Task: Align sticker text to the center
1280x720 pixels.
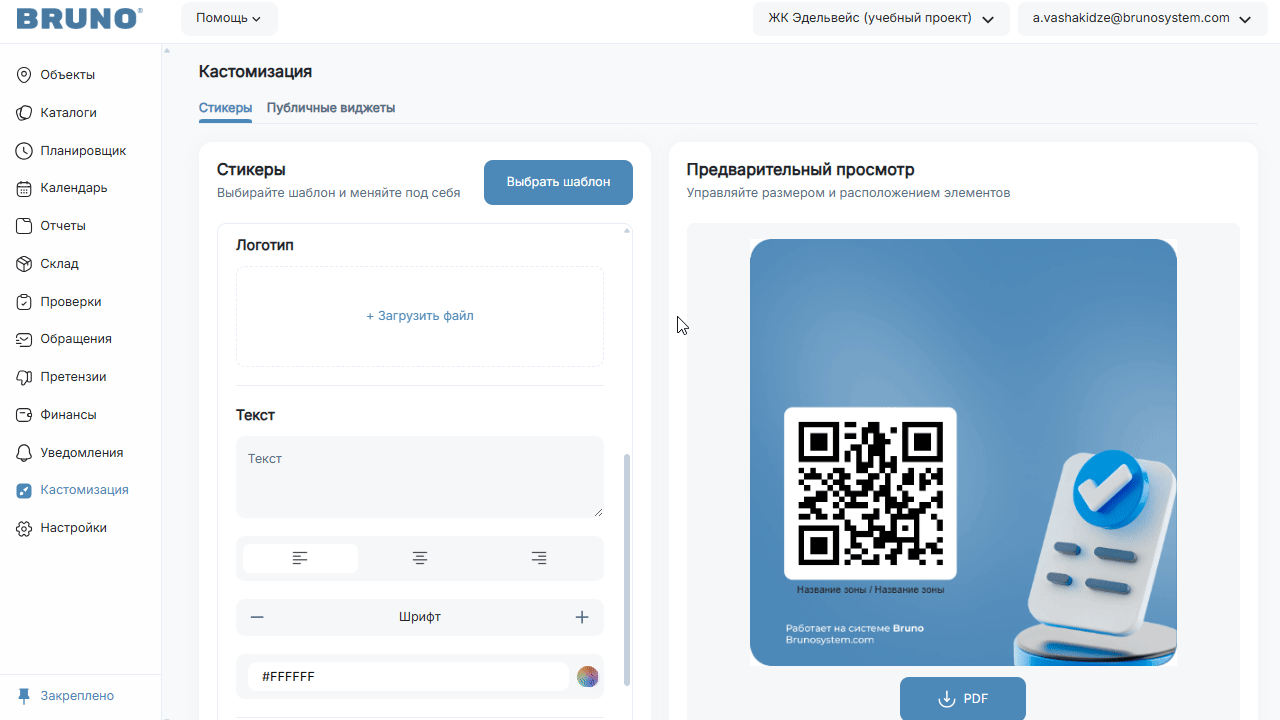Action: click(x=420, y=558)
